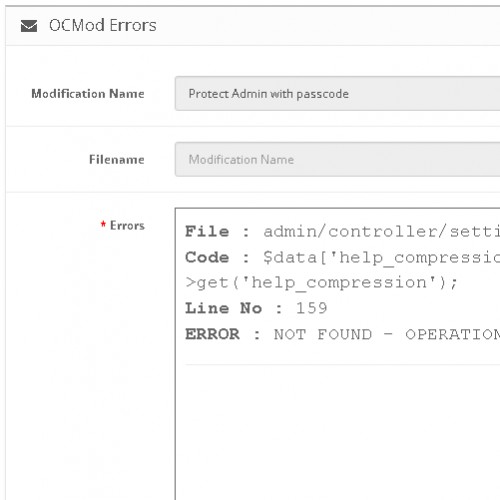Click the Errors field label

[x=127, y=226]
